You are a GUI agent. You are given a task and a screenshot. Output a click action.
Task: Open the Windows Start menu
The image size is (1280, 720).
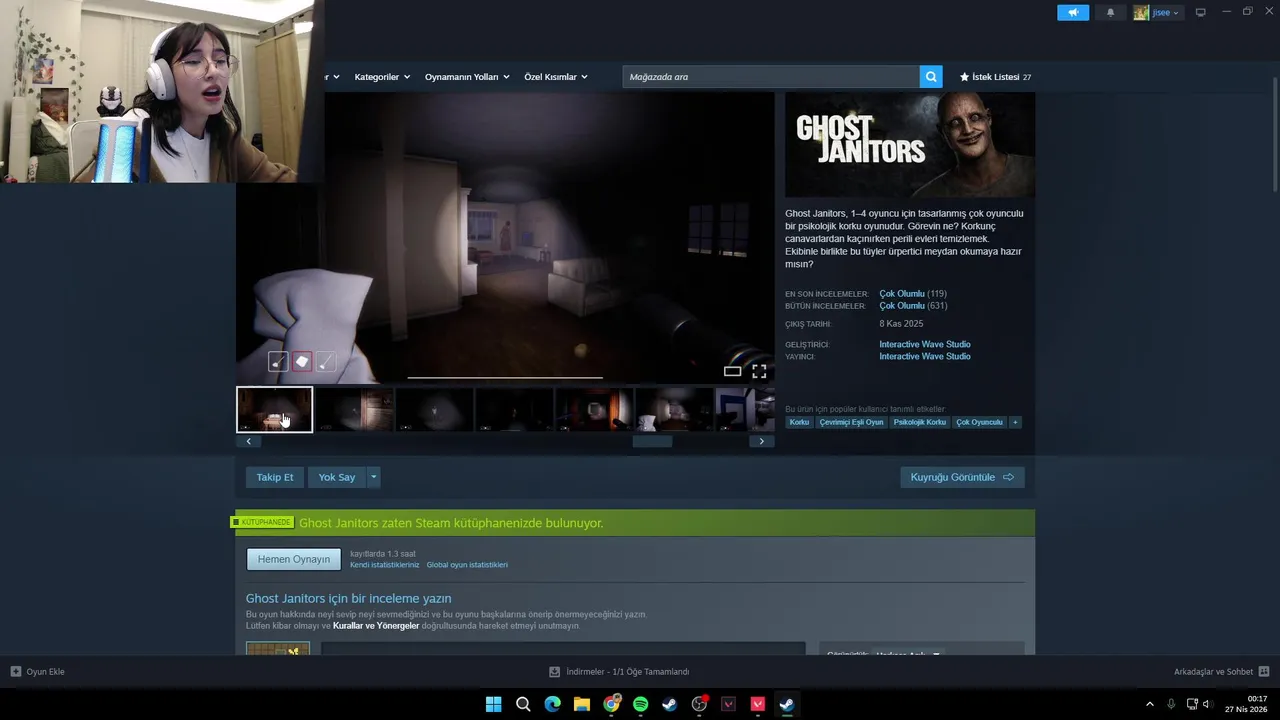click(x=494, y=704)
